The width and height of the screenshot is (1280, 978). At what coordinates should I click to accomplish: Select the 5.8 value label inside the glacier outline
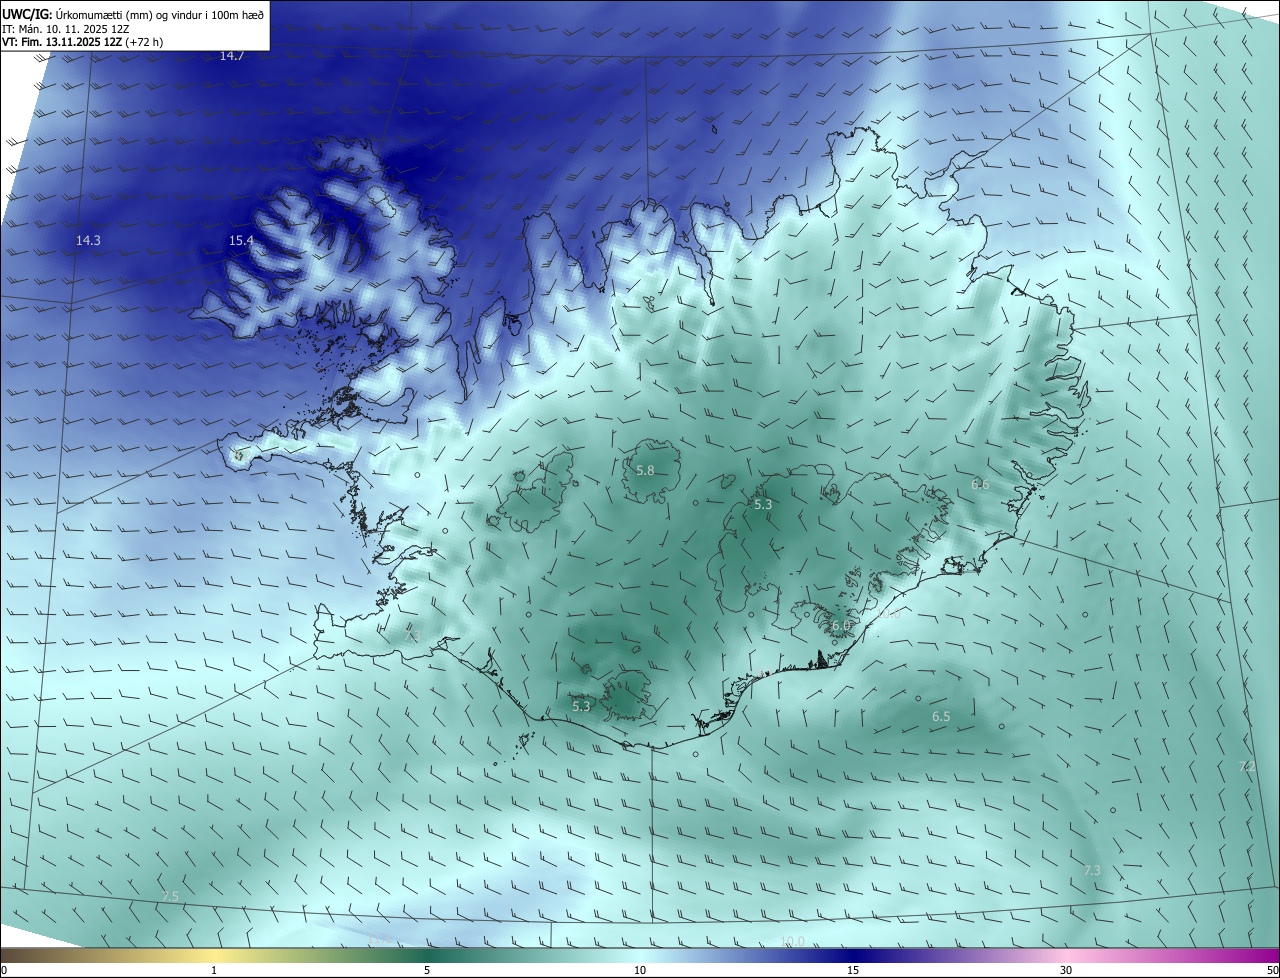coord(645,470)
